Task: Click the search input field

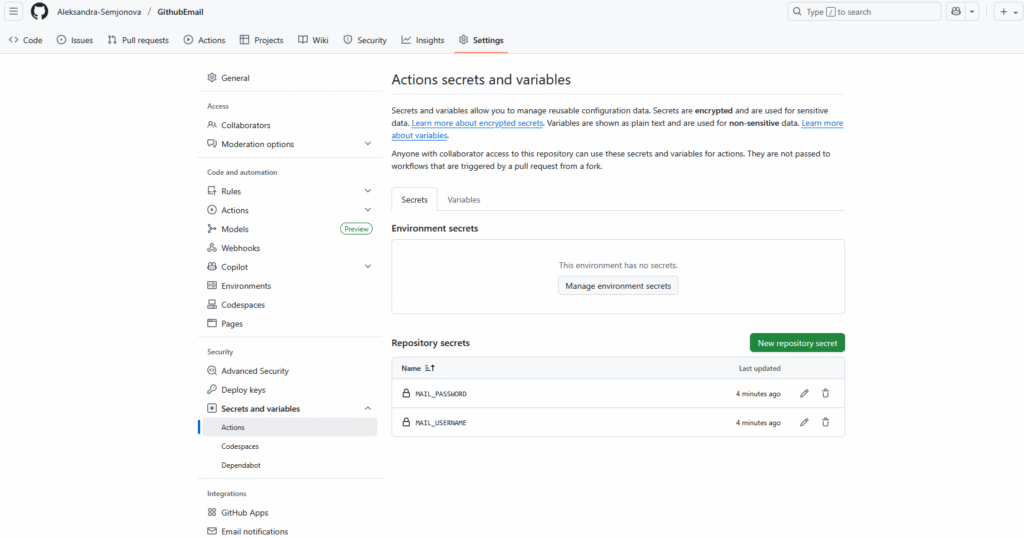Action: [x=863, y=12]
